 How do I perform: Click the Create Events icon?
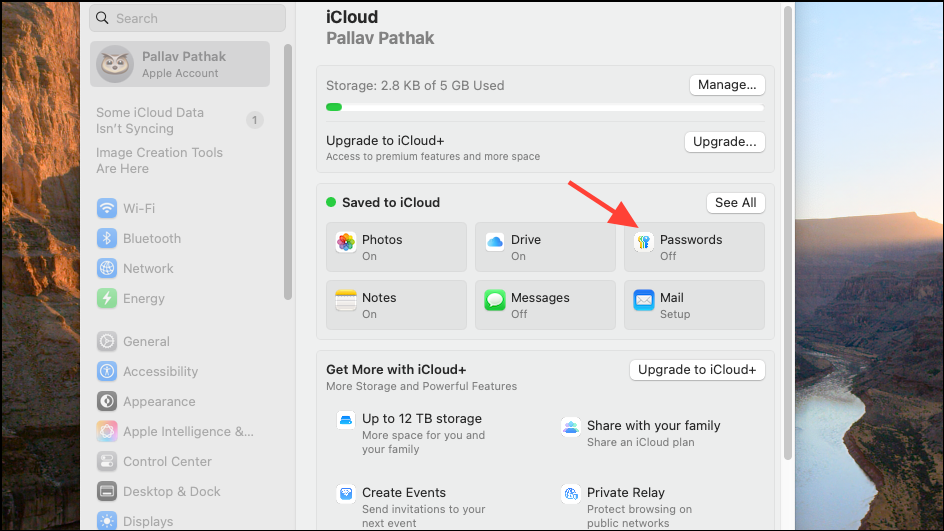(346, 494)
